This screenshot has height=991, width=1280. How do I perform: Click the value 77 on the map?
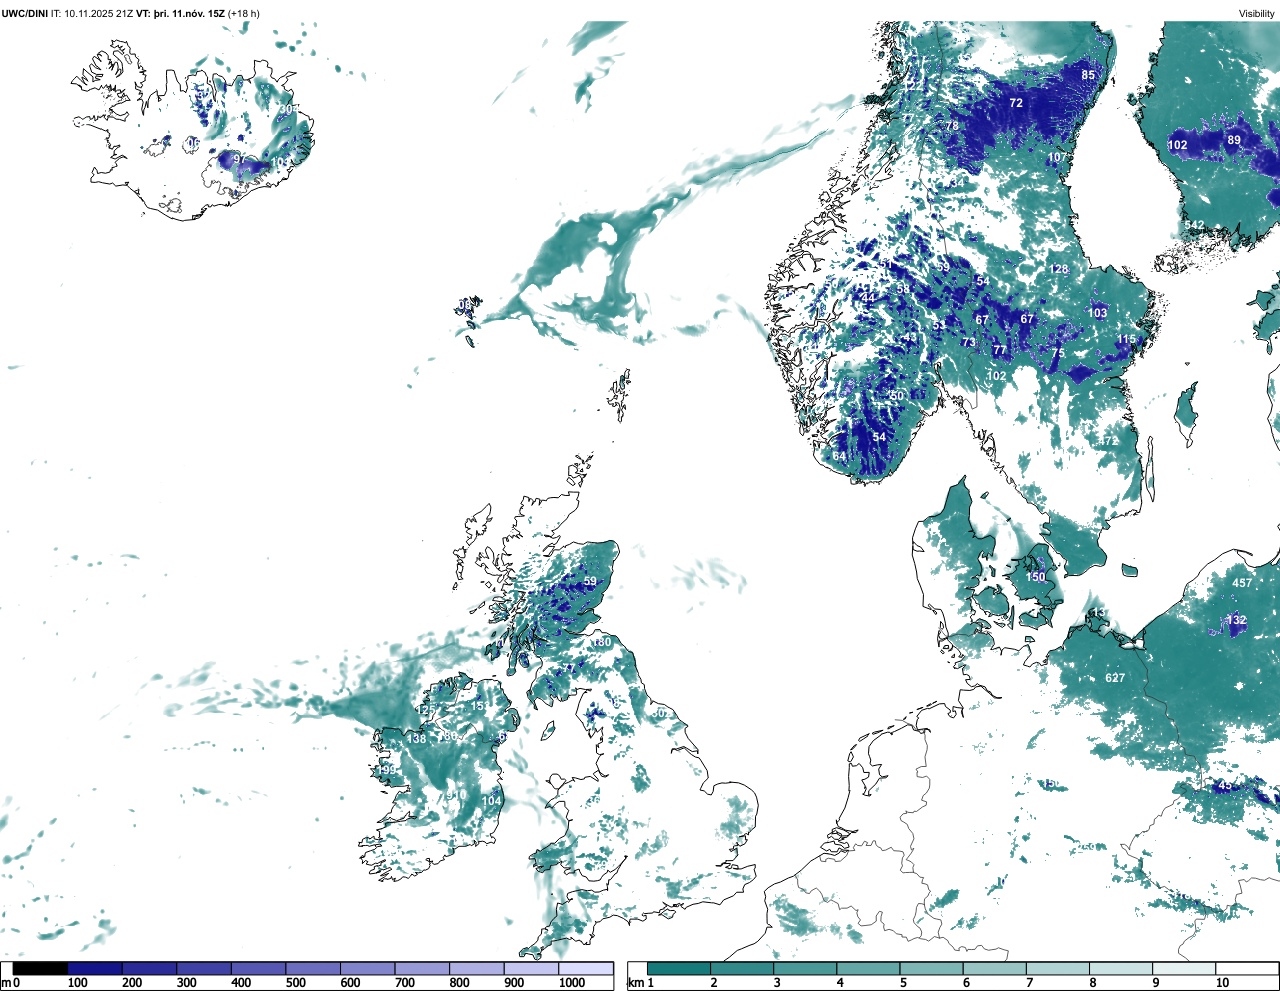click(x=999, y=350)
